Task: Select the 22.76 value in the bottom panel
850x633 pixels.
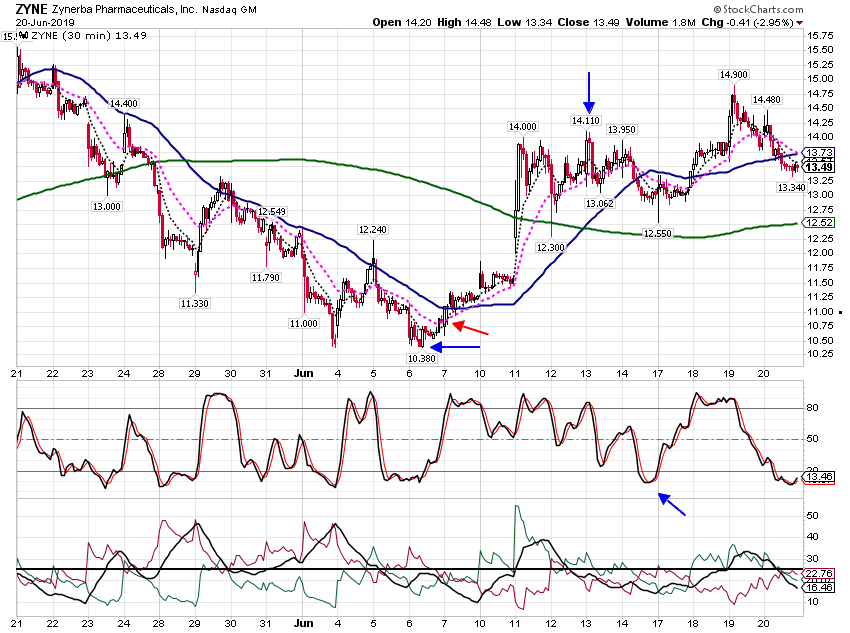Action: tap(820, 573)
